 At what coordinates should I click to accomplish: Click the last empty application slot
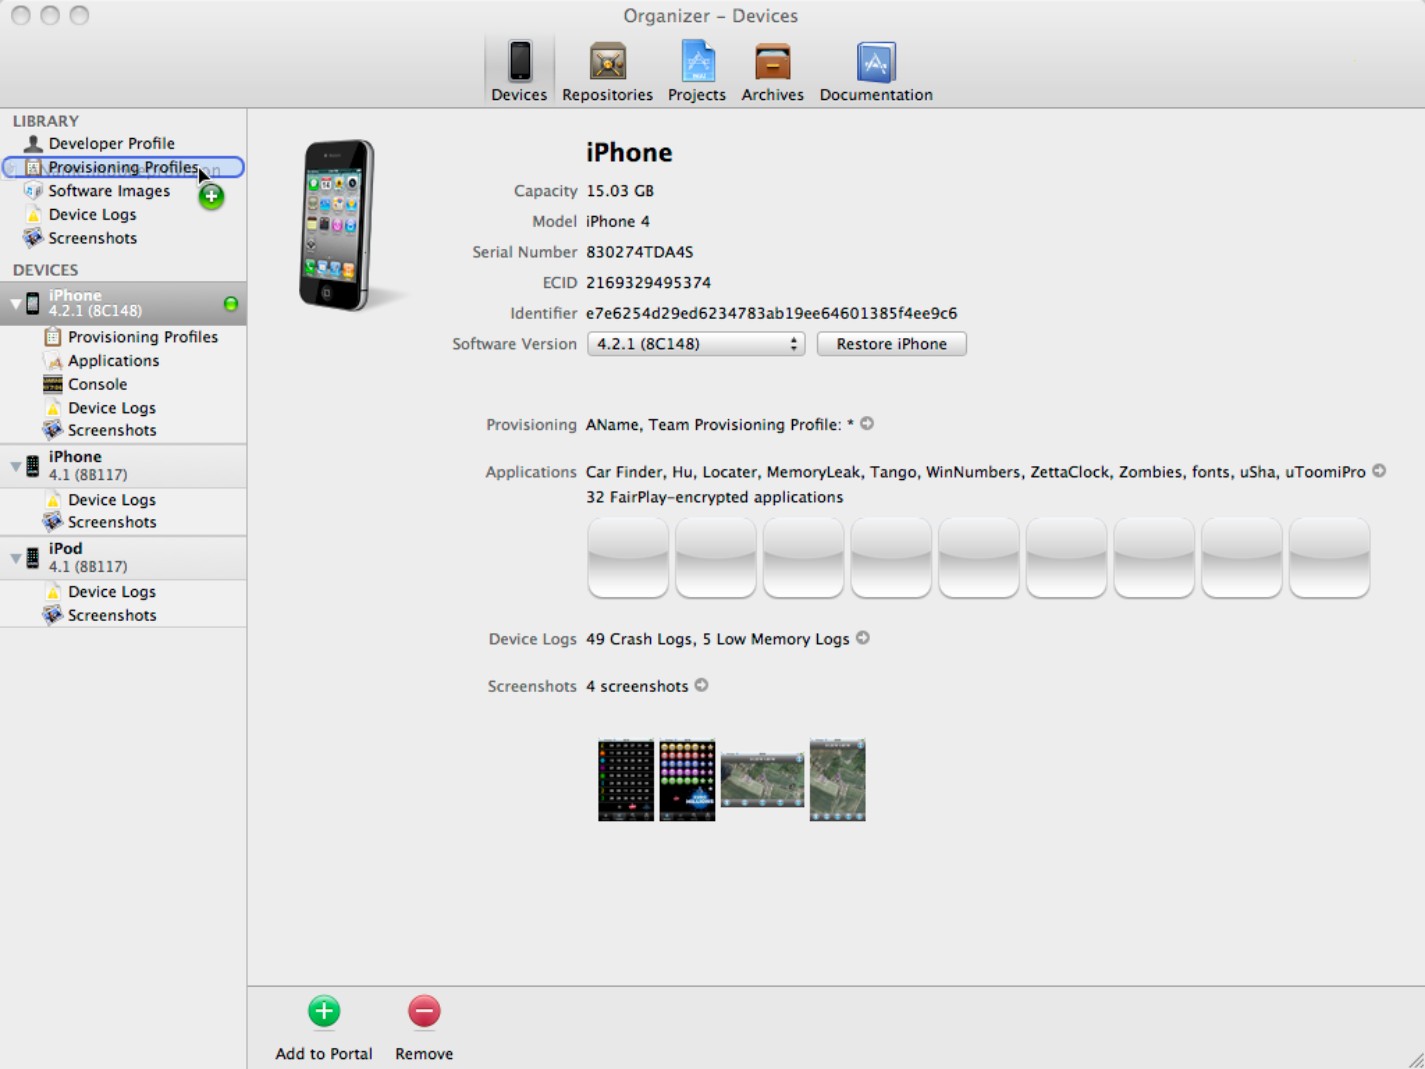(1330, 558)
